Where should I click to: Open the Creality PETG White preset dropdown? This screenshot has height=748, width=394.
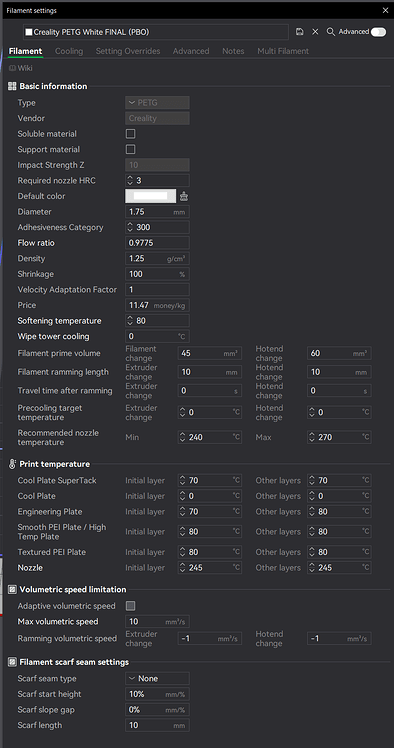coord(156,32)
